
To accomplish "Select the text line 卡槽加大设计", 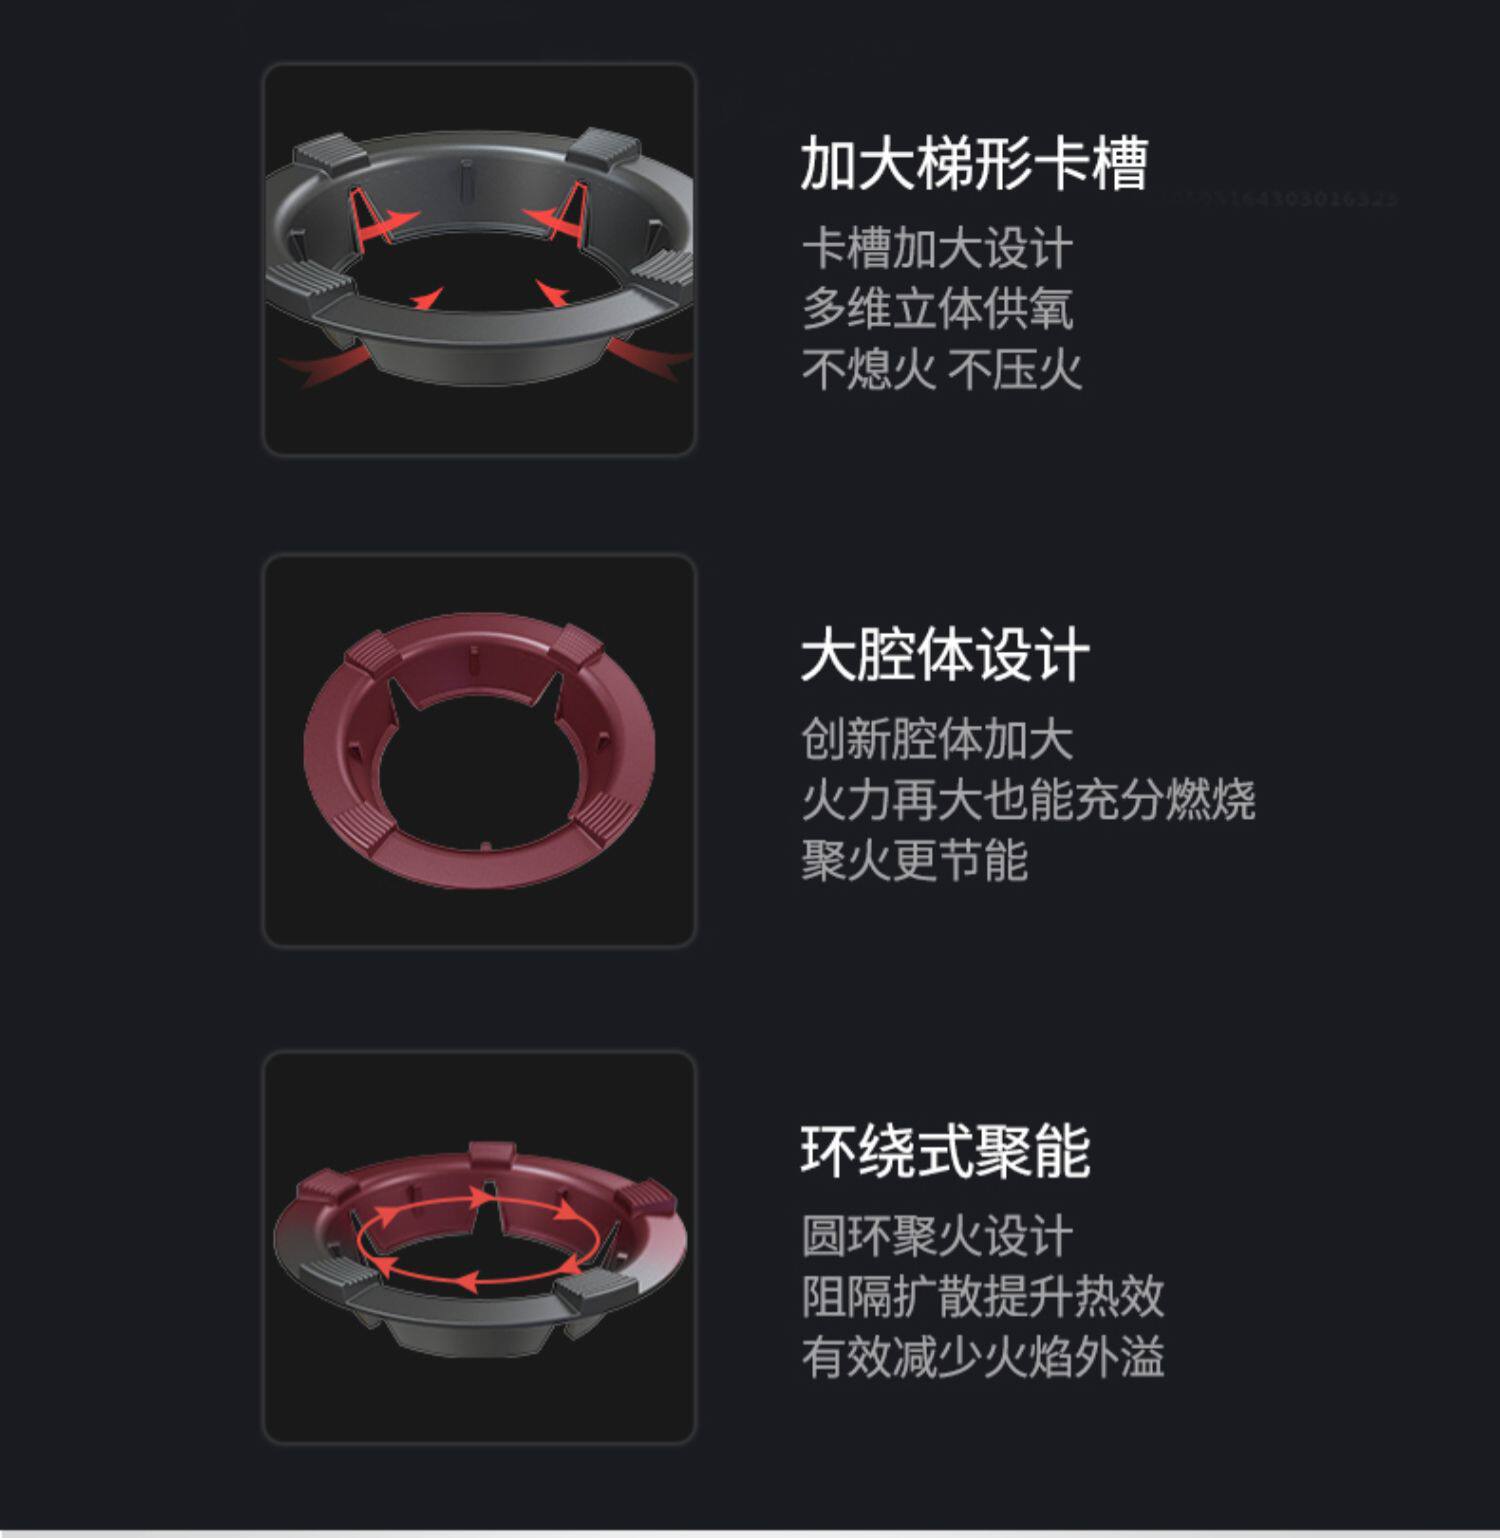I will [937, 248].
